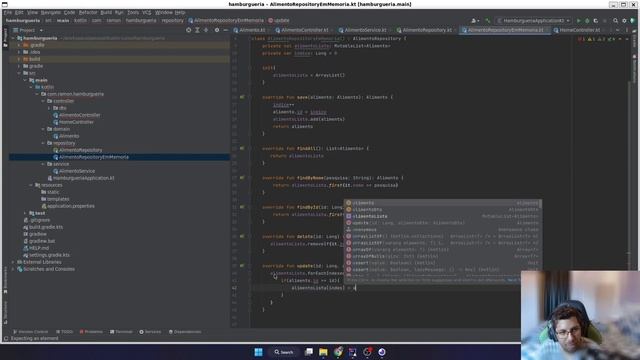This screenshot has height=360, width=640.
Task: Collapse the service package node
Action: pos(43,164)
